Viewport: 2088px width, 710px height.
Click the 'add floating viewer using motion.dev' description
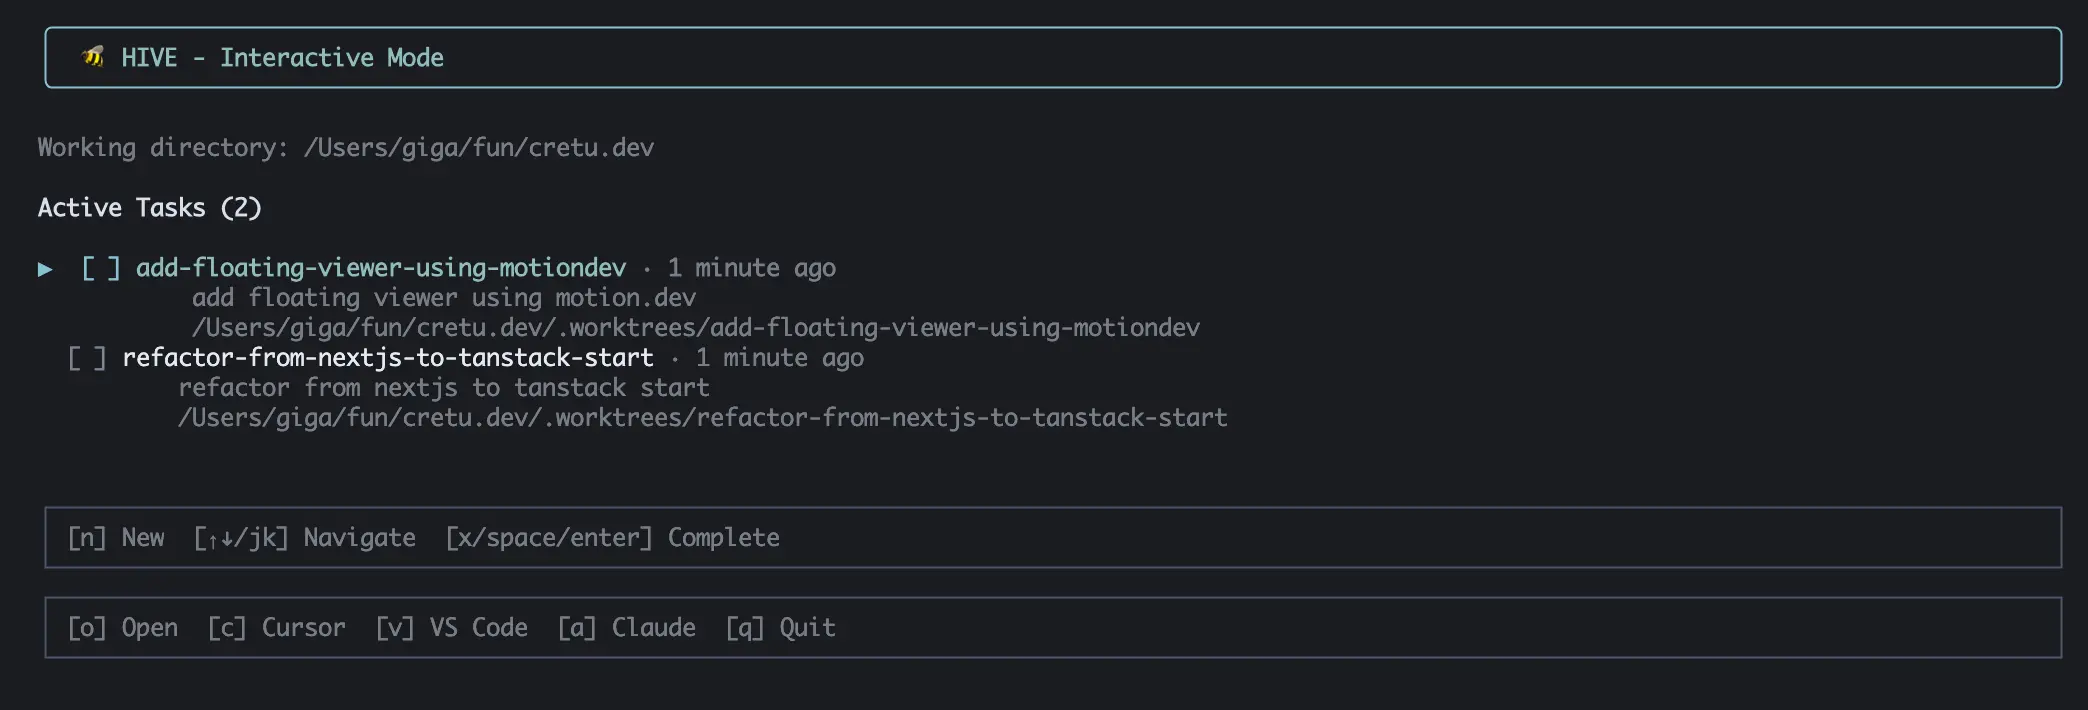(443, 298)
